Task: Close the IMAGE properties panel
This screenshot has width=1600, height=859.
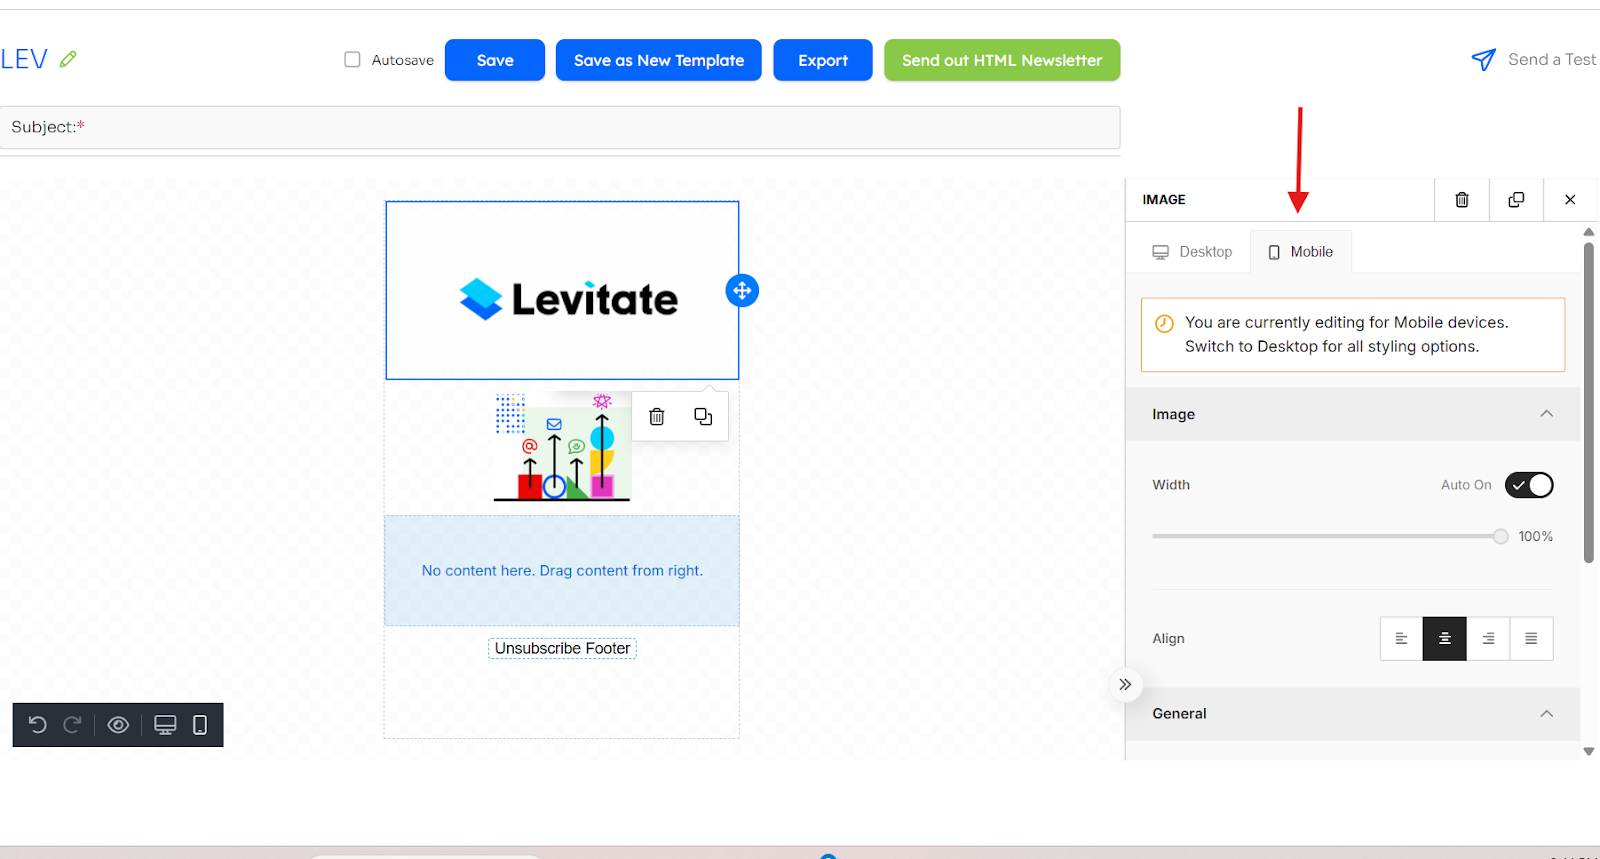Action: [1570, 200]
